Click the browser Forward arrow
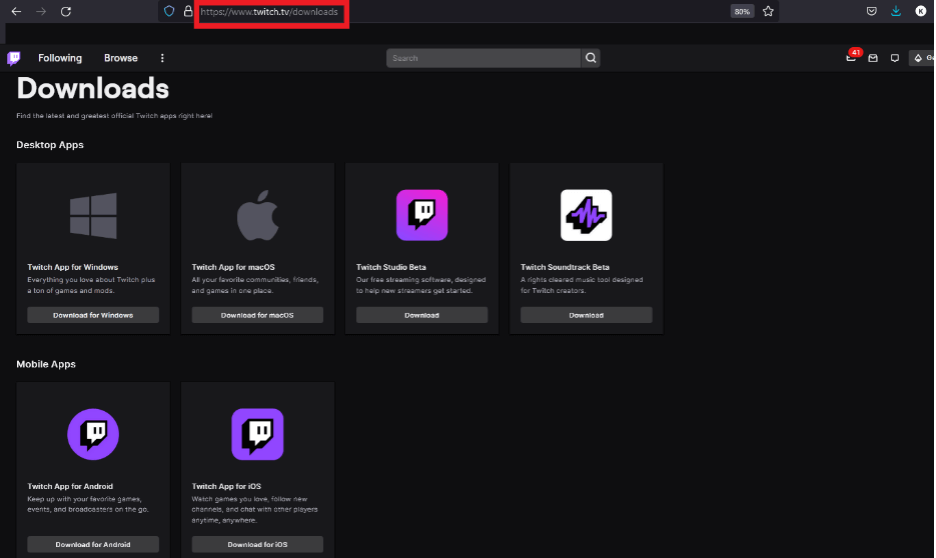 (41, 11)
